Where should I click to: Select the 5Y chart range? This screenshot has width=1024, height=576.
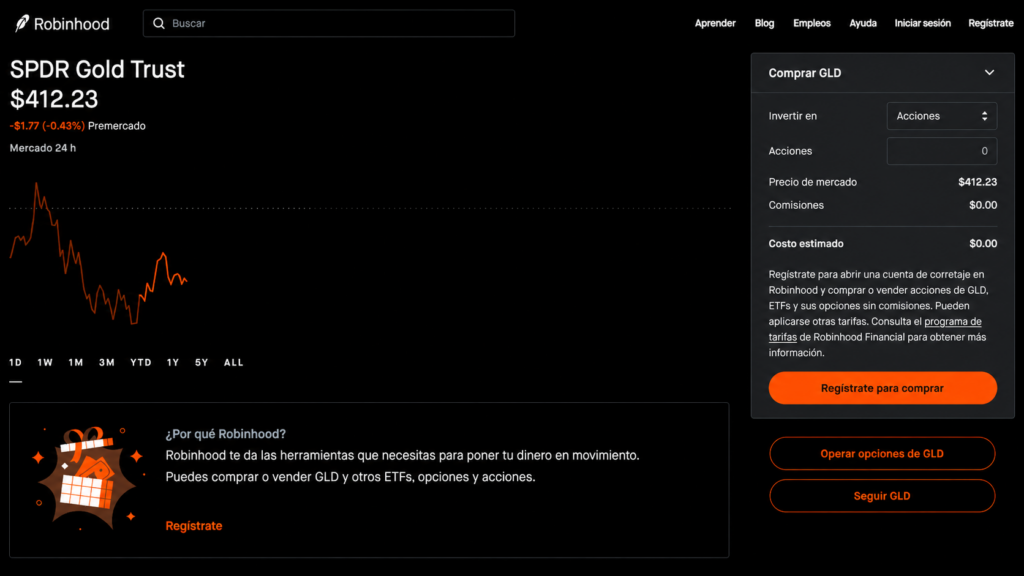click(x=201, y=362)
